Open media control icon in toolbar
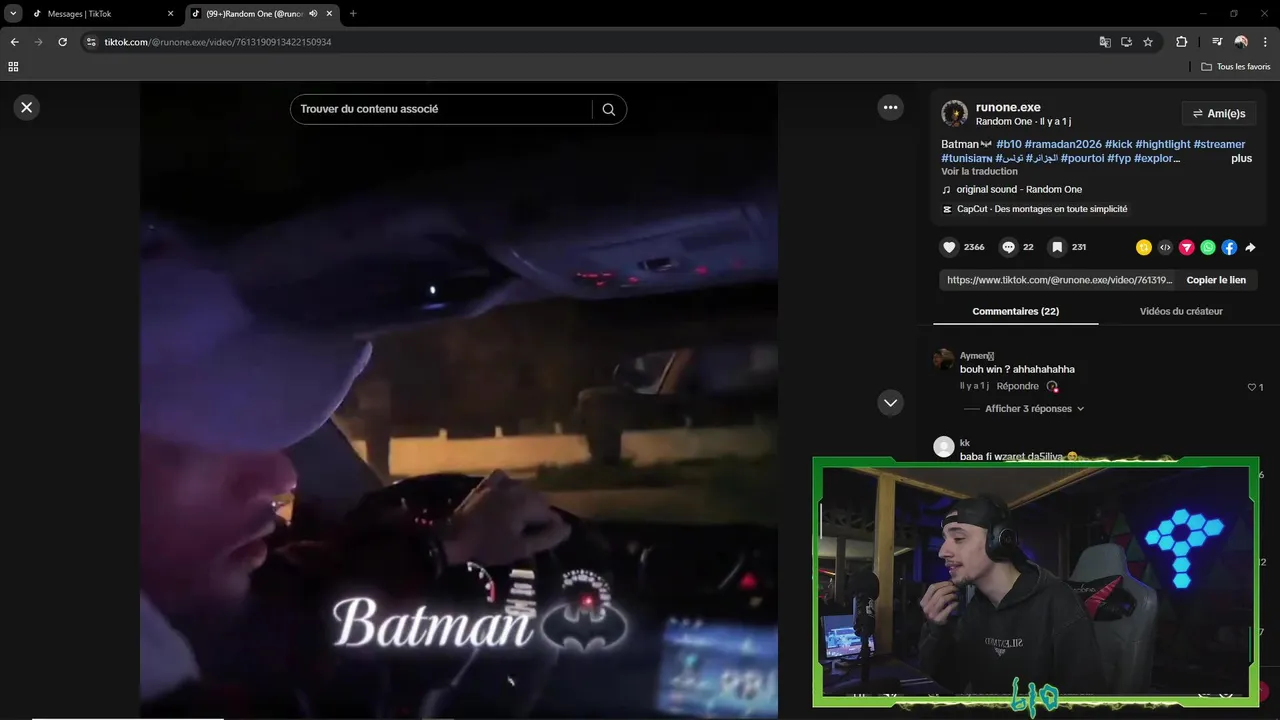1280x720 pixels. click(1217, 42)
